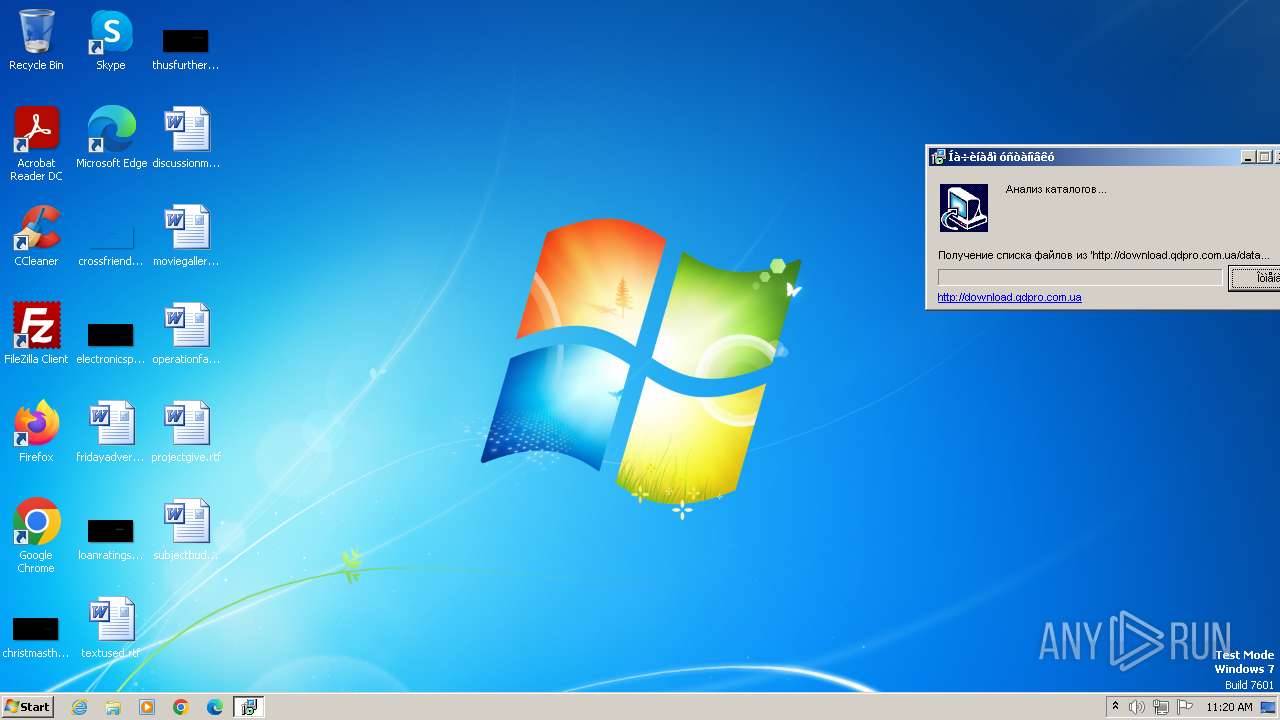Click the download progress bar

pyautogui.click(x=1080, y=277)
